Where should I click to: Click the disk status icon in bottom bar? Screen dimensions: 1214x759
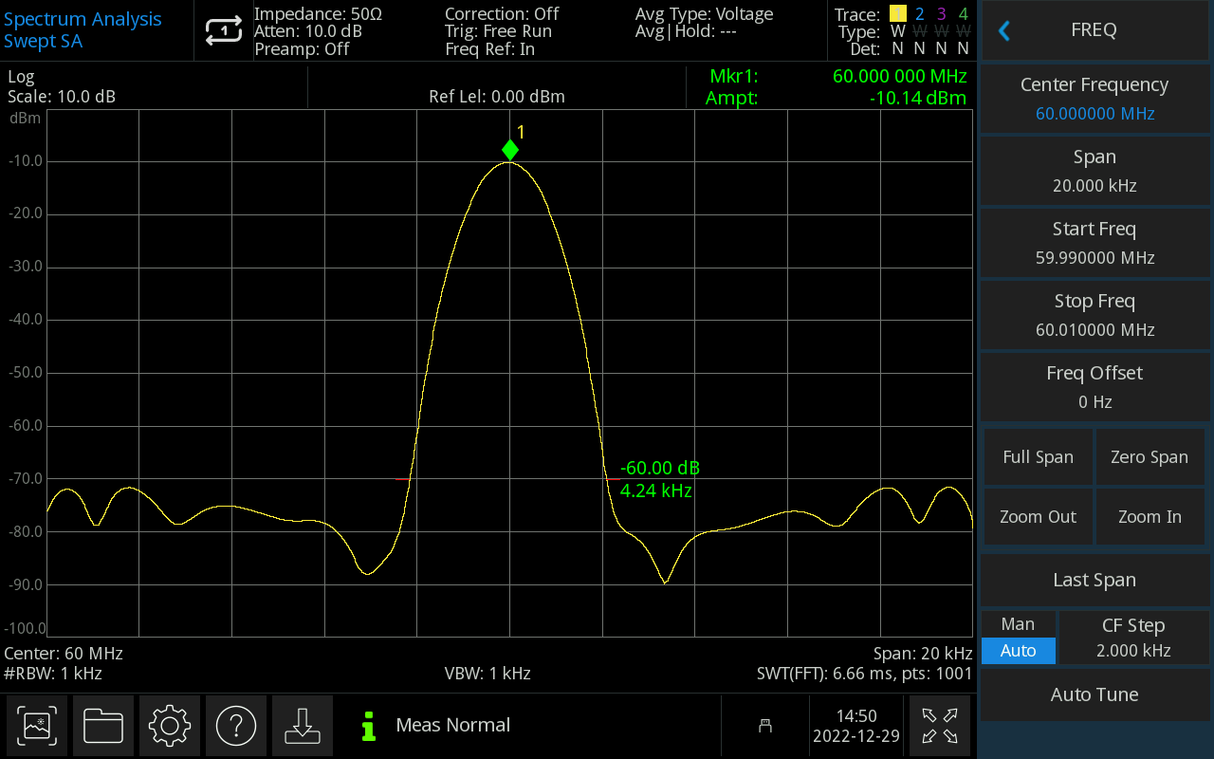click(764, 726)
